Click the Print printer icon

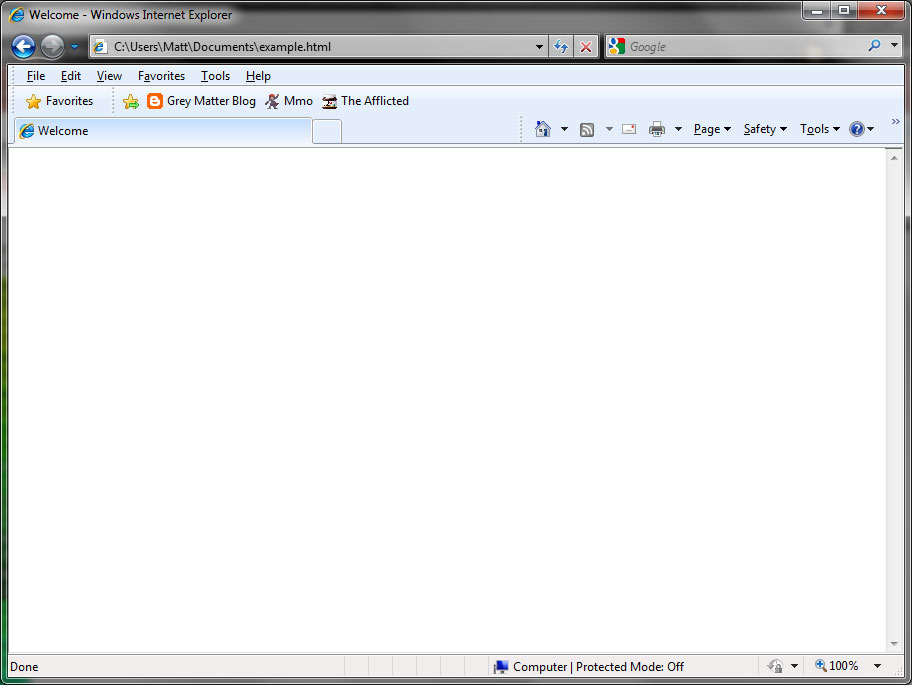[657, 129]
